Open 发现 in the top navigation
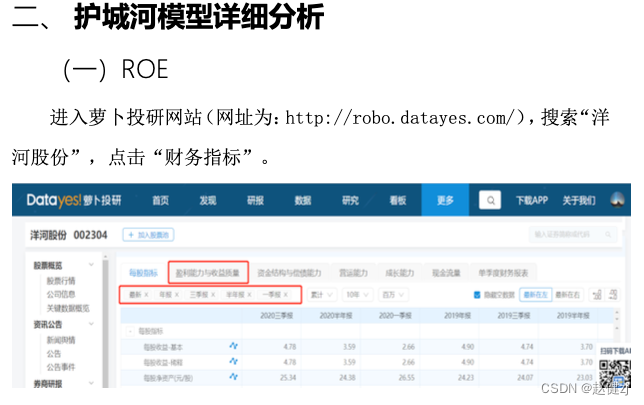644x405 pixels. coord(208,200)
